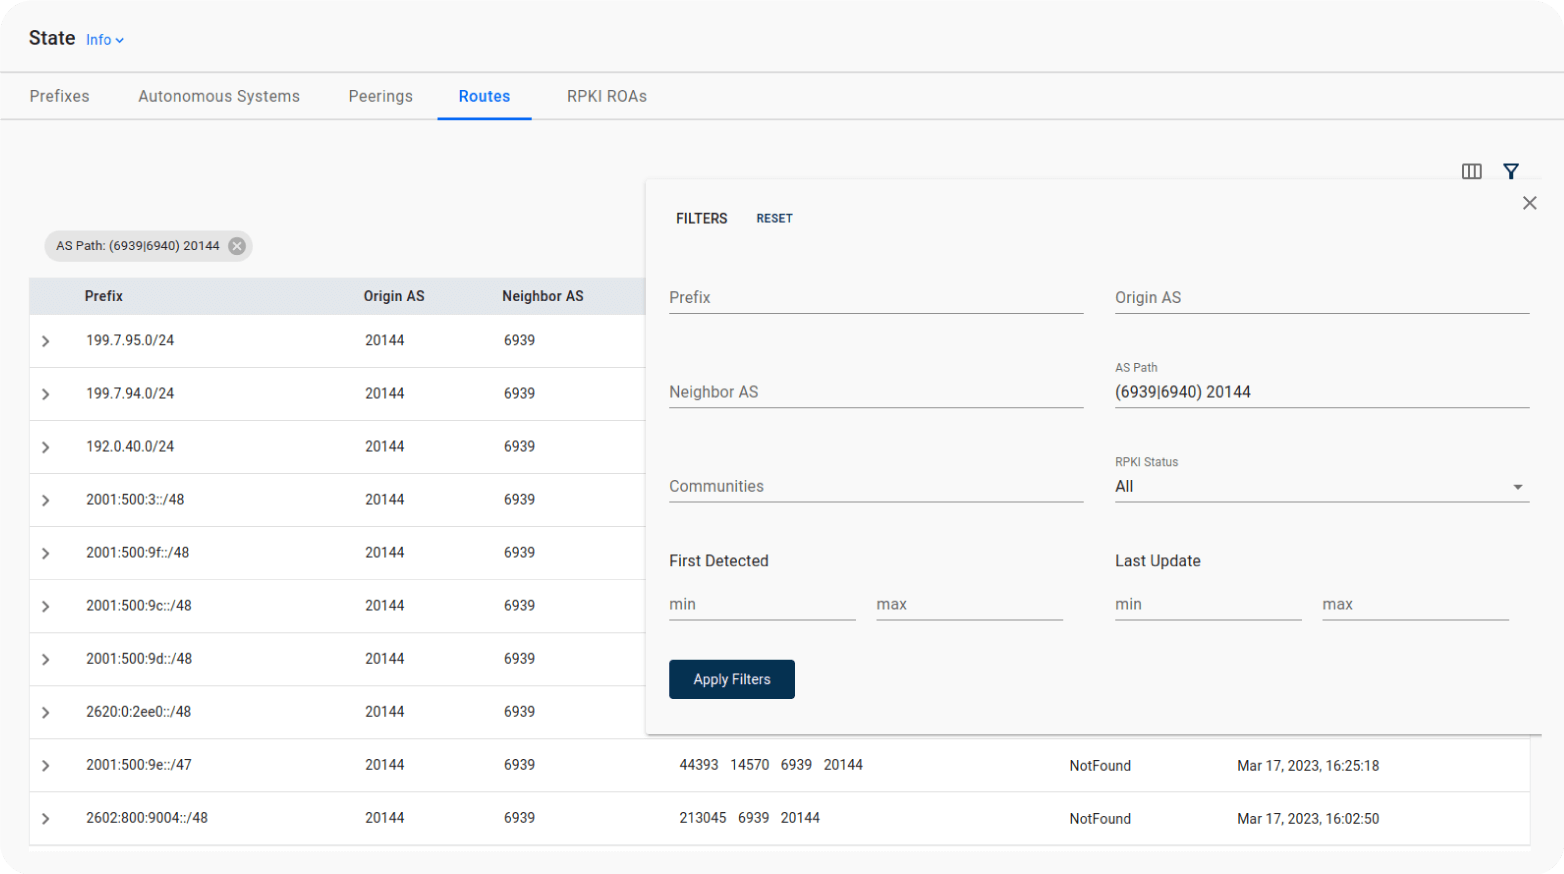Expand row for prefix 2602:800:9004::/48
This screenshot has width=1564, height=874.
46,818
